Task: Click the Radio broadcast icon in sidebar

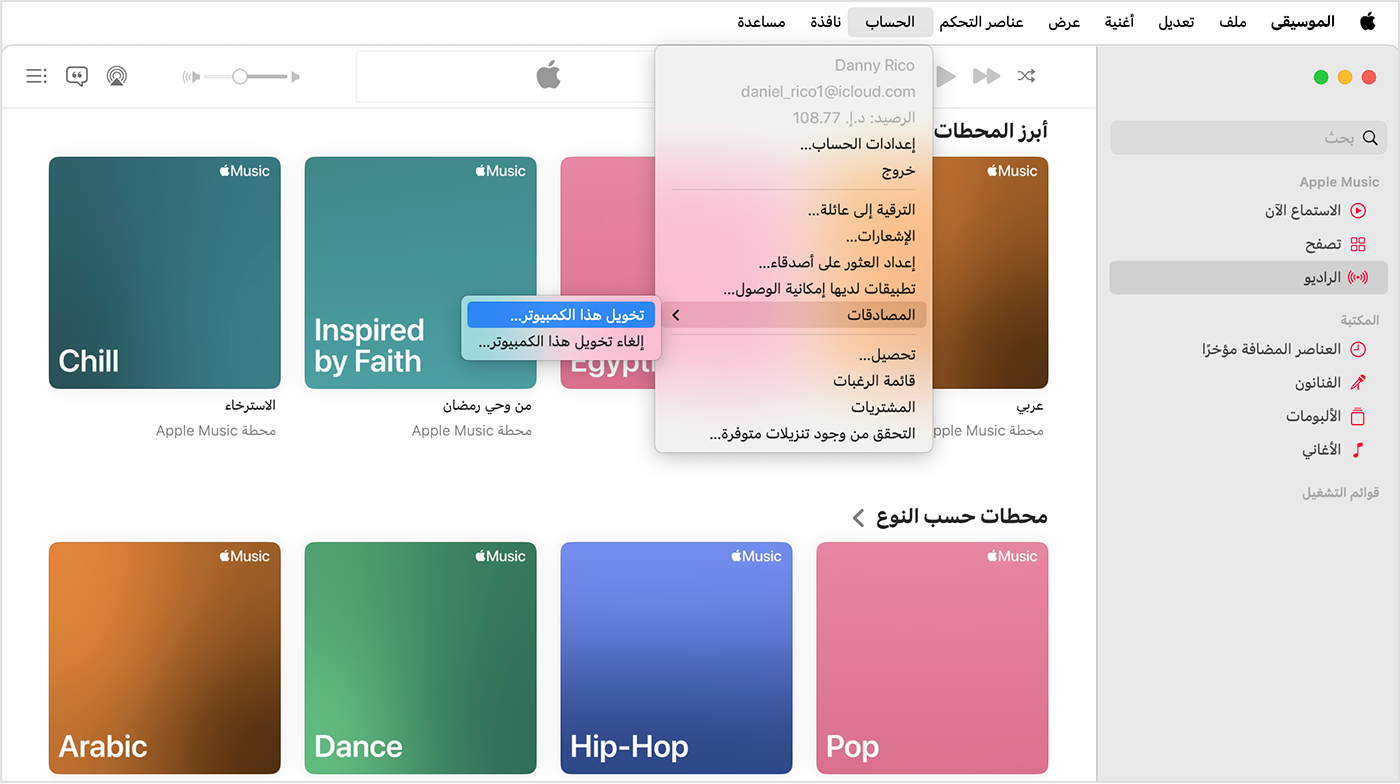Action: tap(1358, 278)
